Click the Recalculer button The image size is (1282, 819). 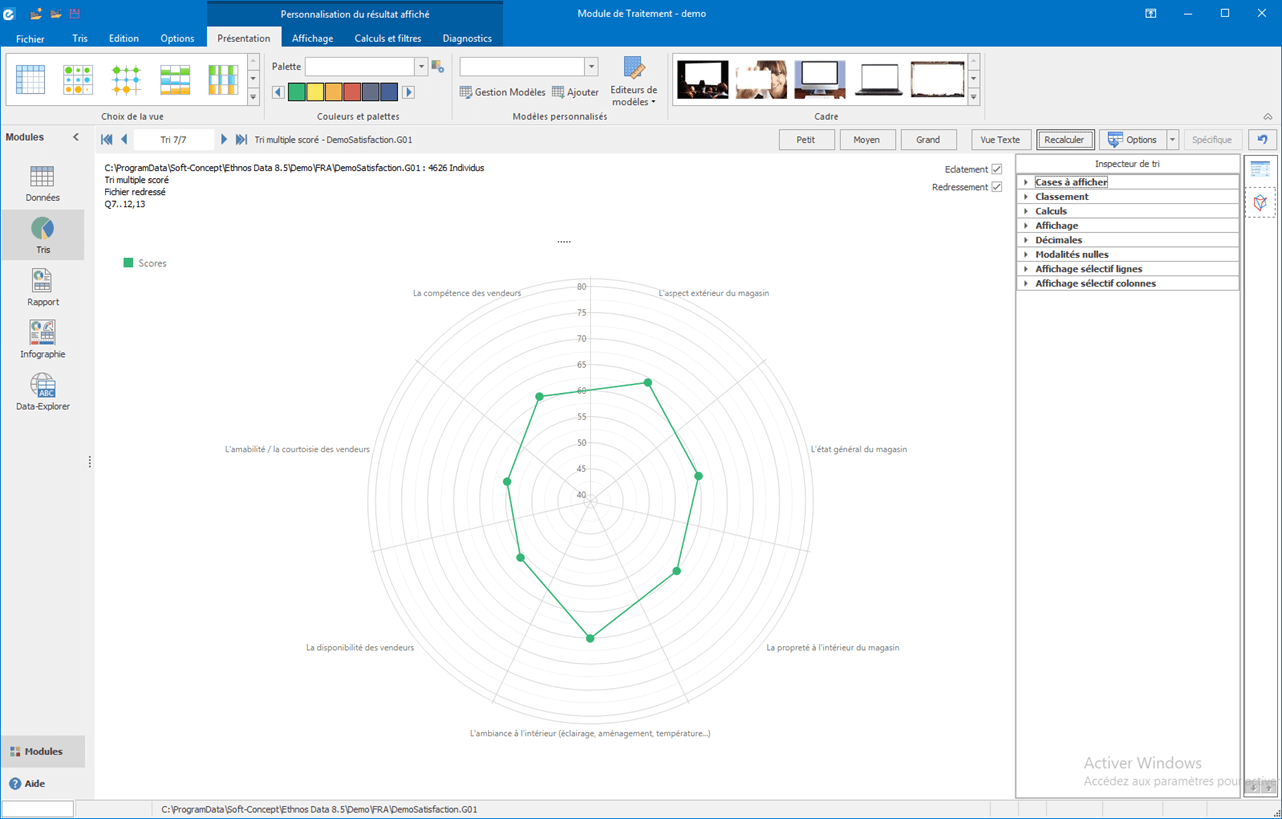(1065, 140)
